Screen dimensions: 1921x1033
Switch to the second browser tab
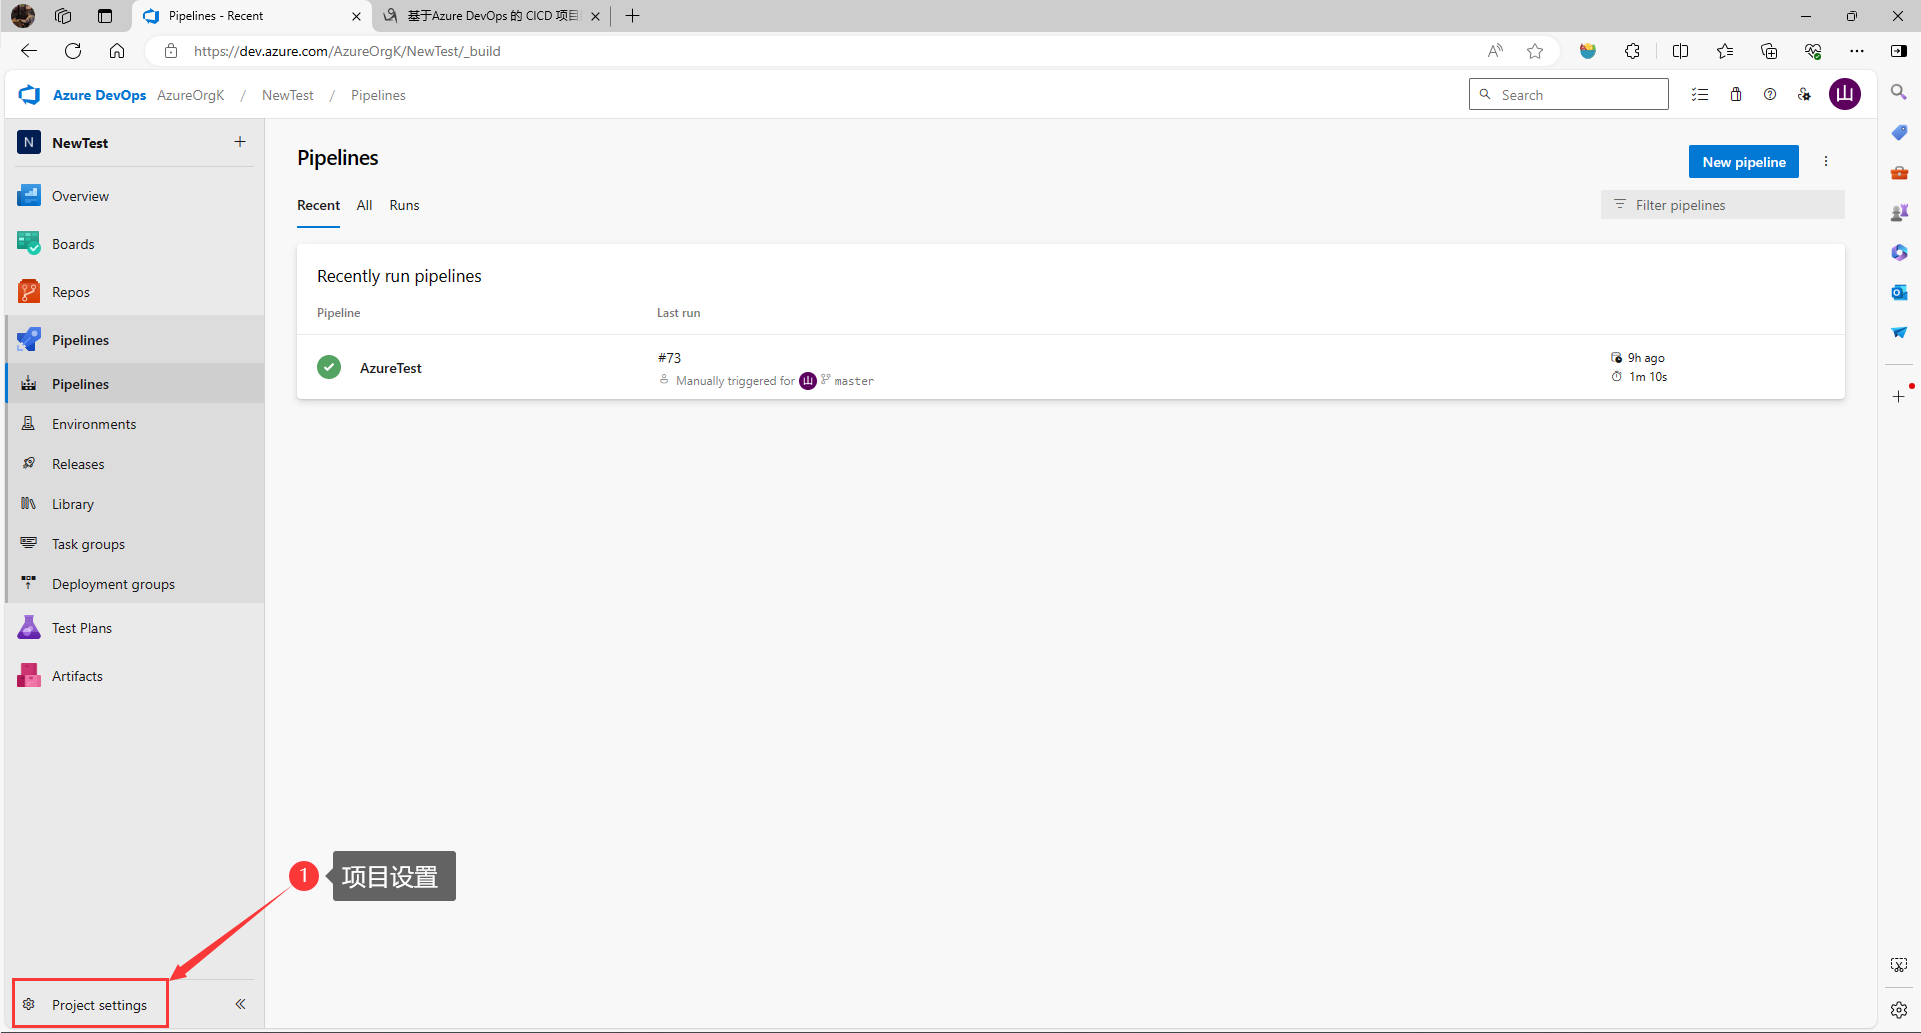coord(490,16)
